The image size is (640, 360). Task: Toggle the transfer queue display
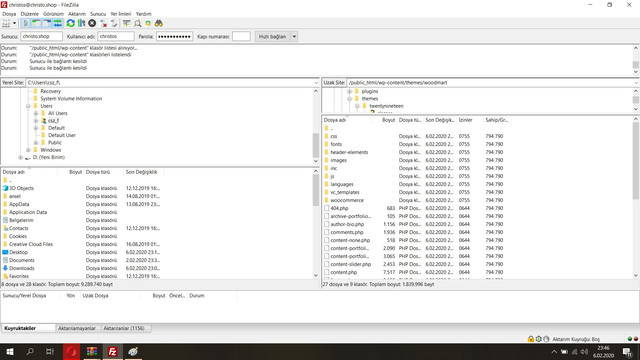click(58, 23)
